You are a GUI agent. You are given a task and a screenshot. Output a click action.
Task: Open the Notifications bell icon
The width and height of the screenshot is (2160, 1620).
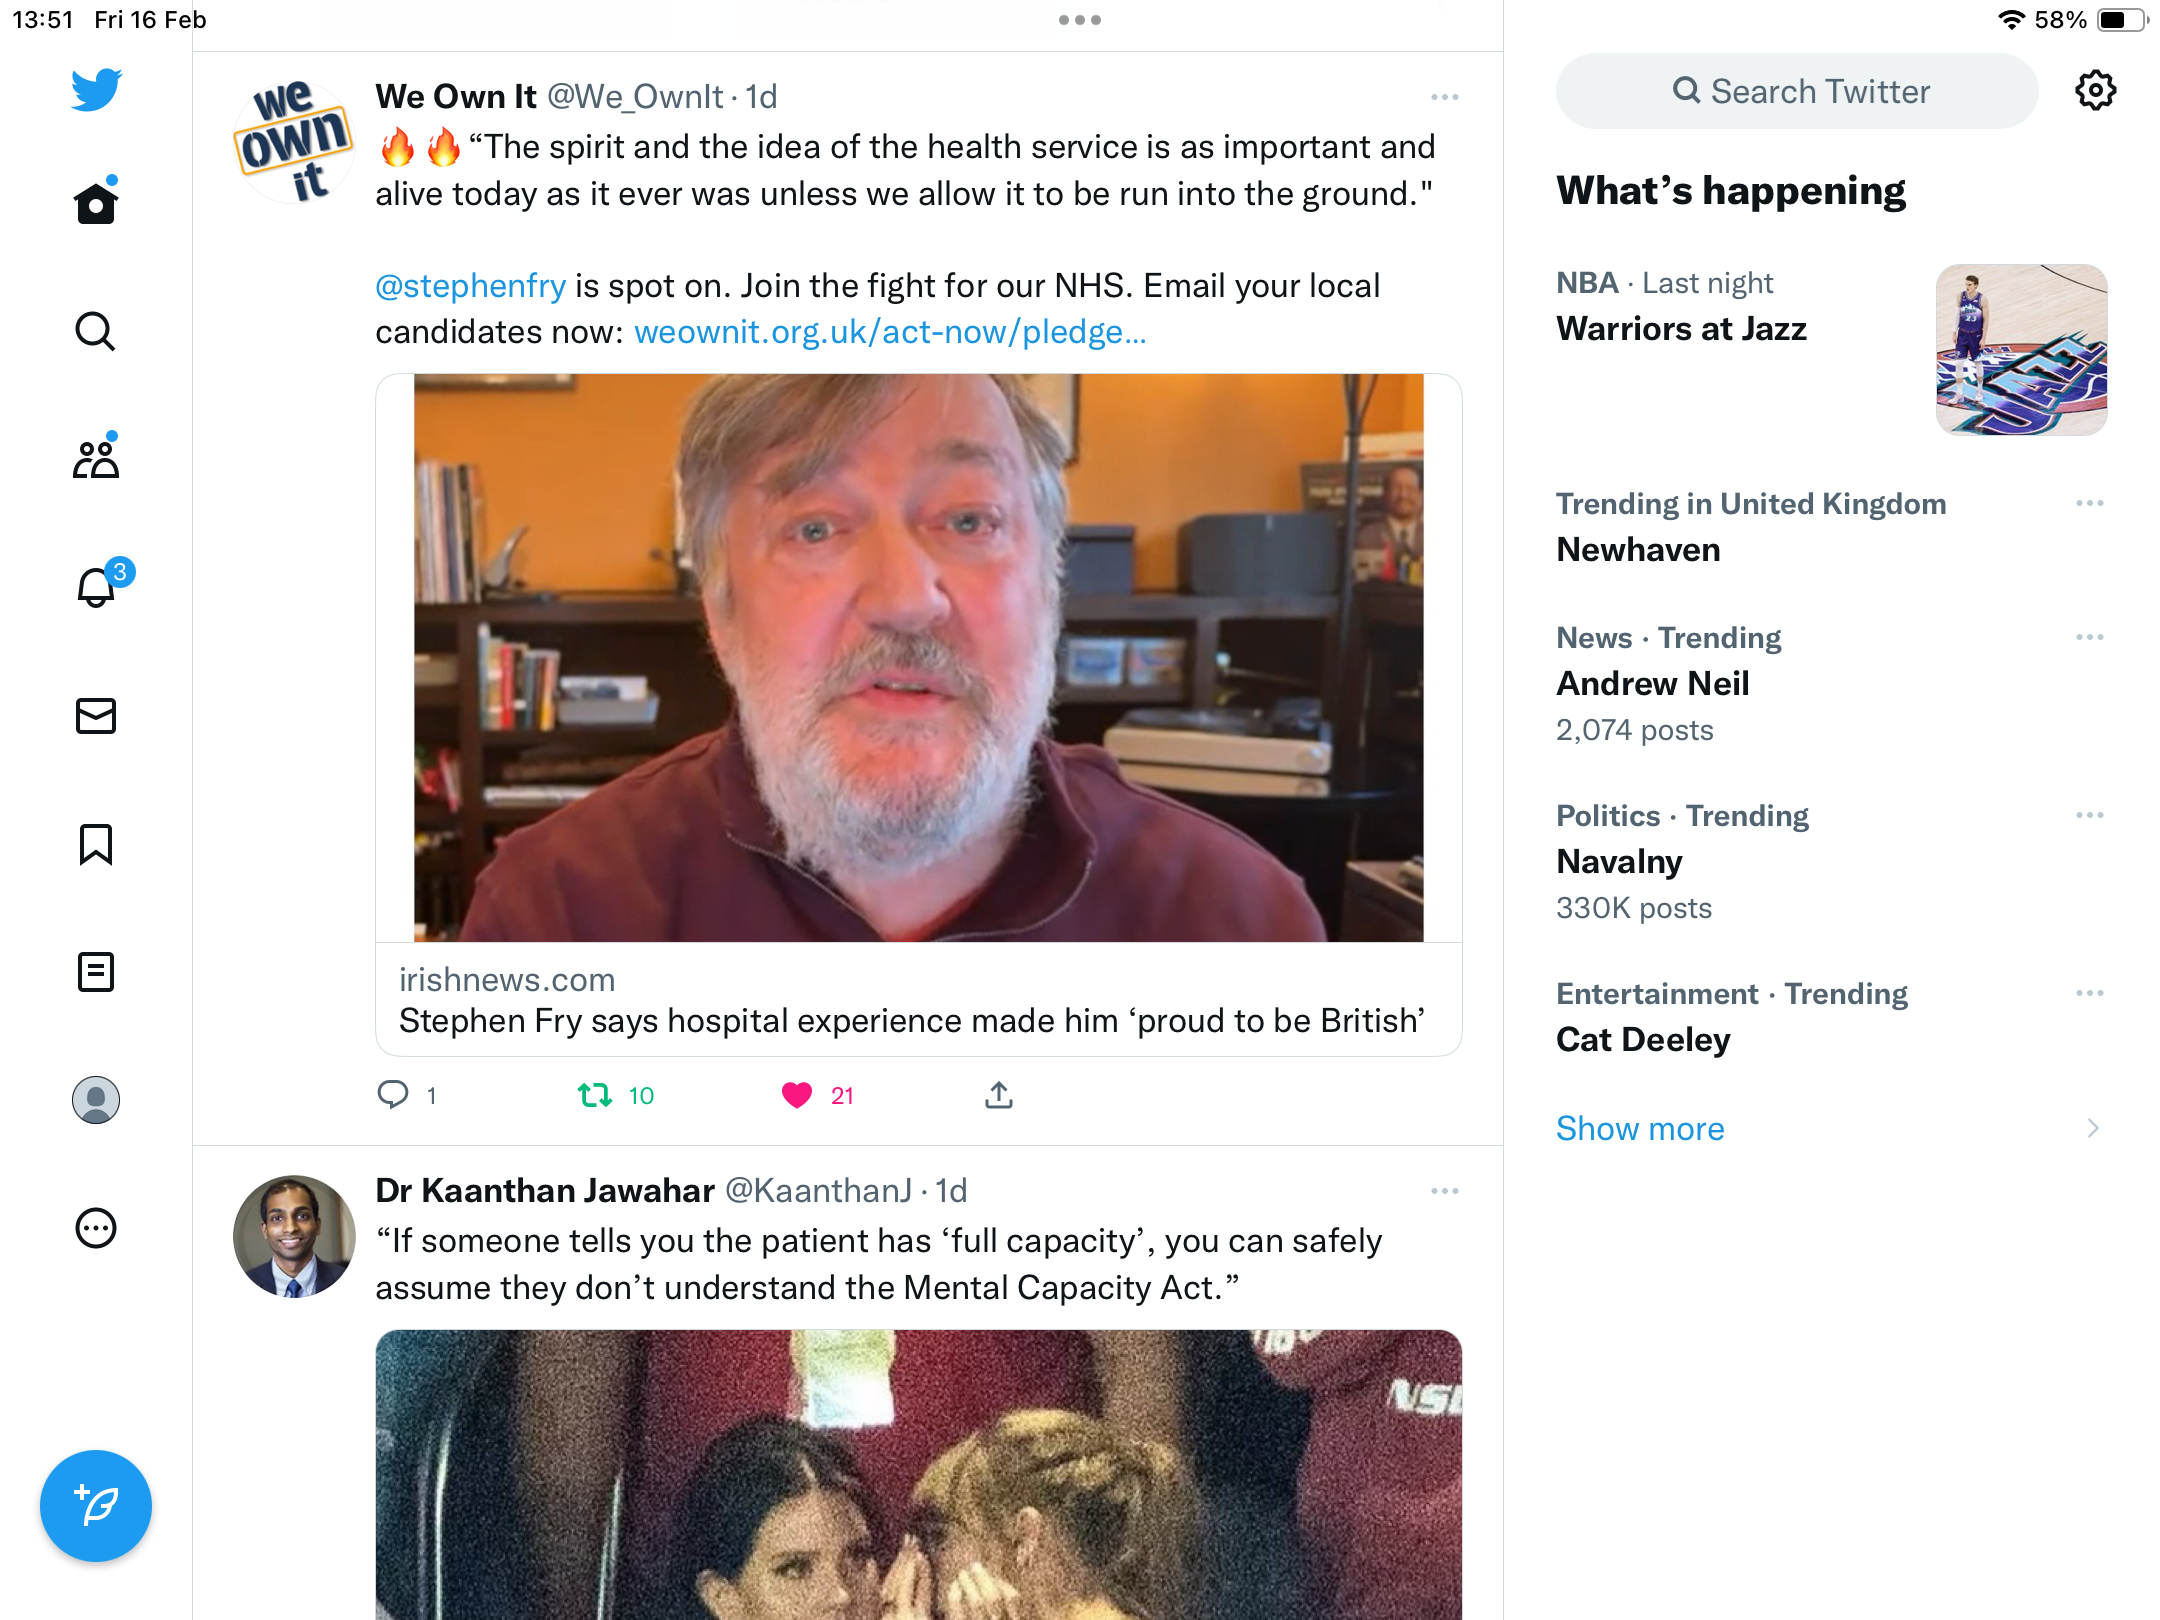pos(97,586)
